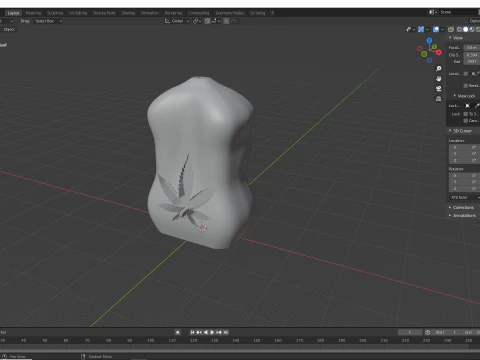Open the proportional editing falloff menu

coord(234,21)
